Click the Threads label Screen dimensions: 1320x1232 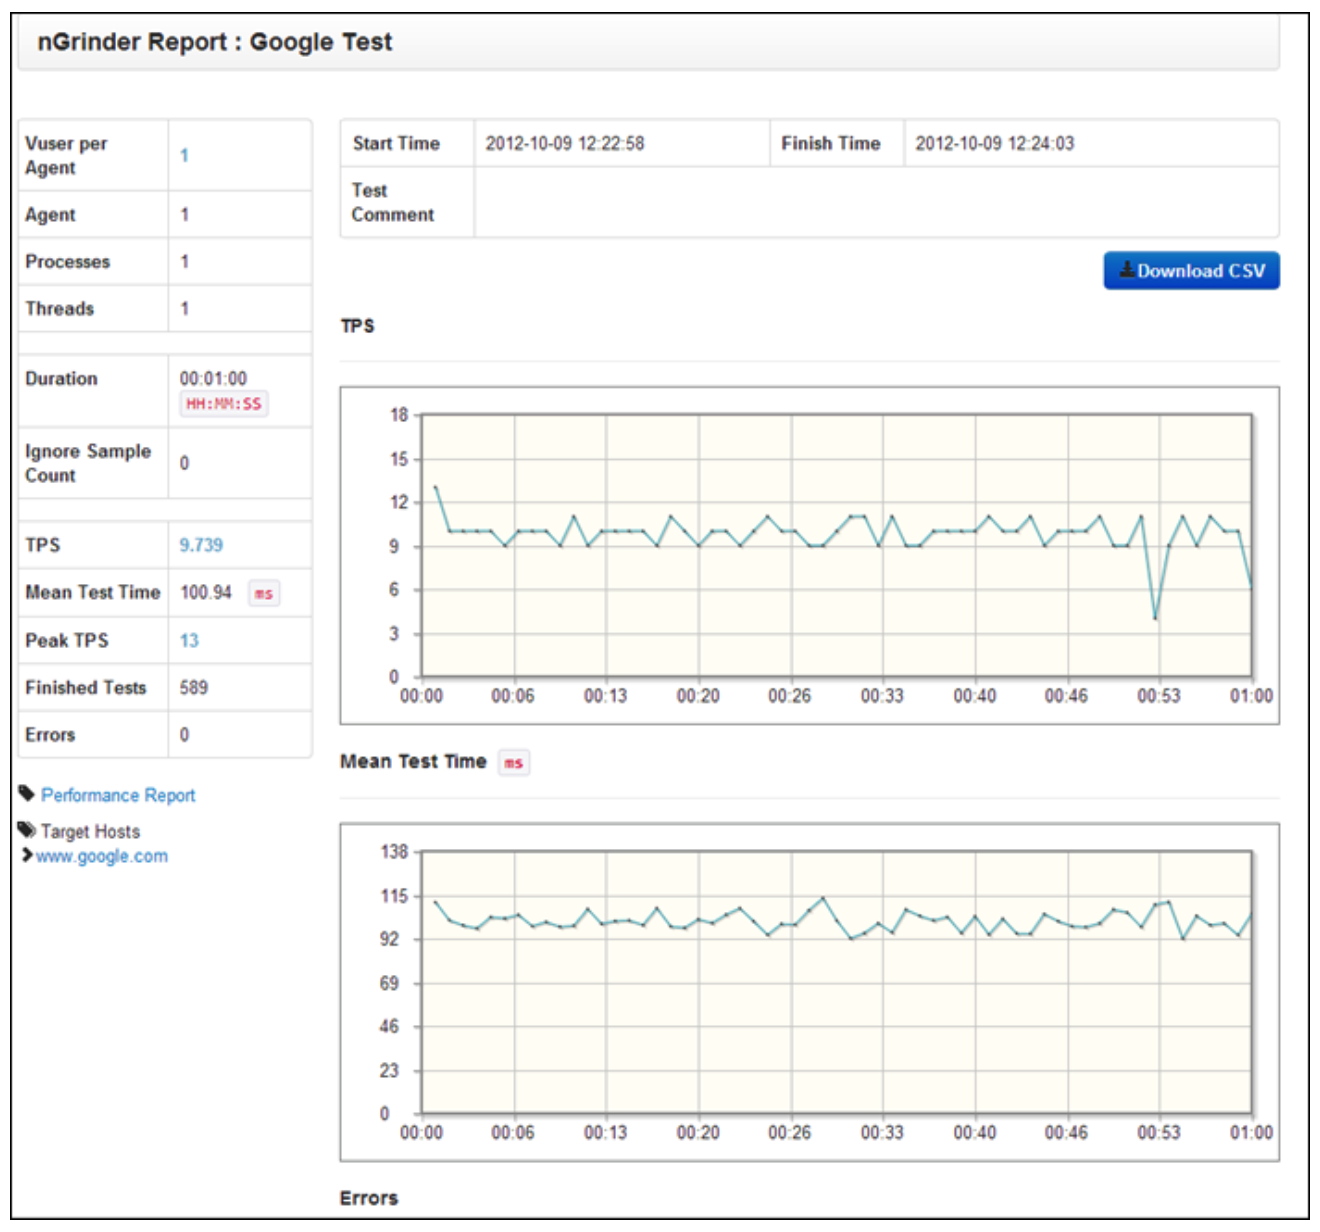60,308
